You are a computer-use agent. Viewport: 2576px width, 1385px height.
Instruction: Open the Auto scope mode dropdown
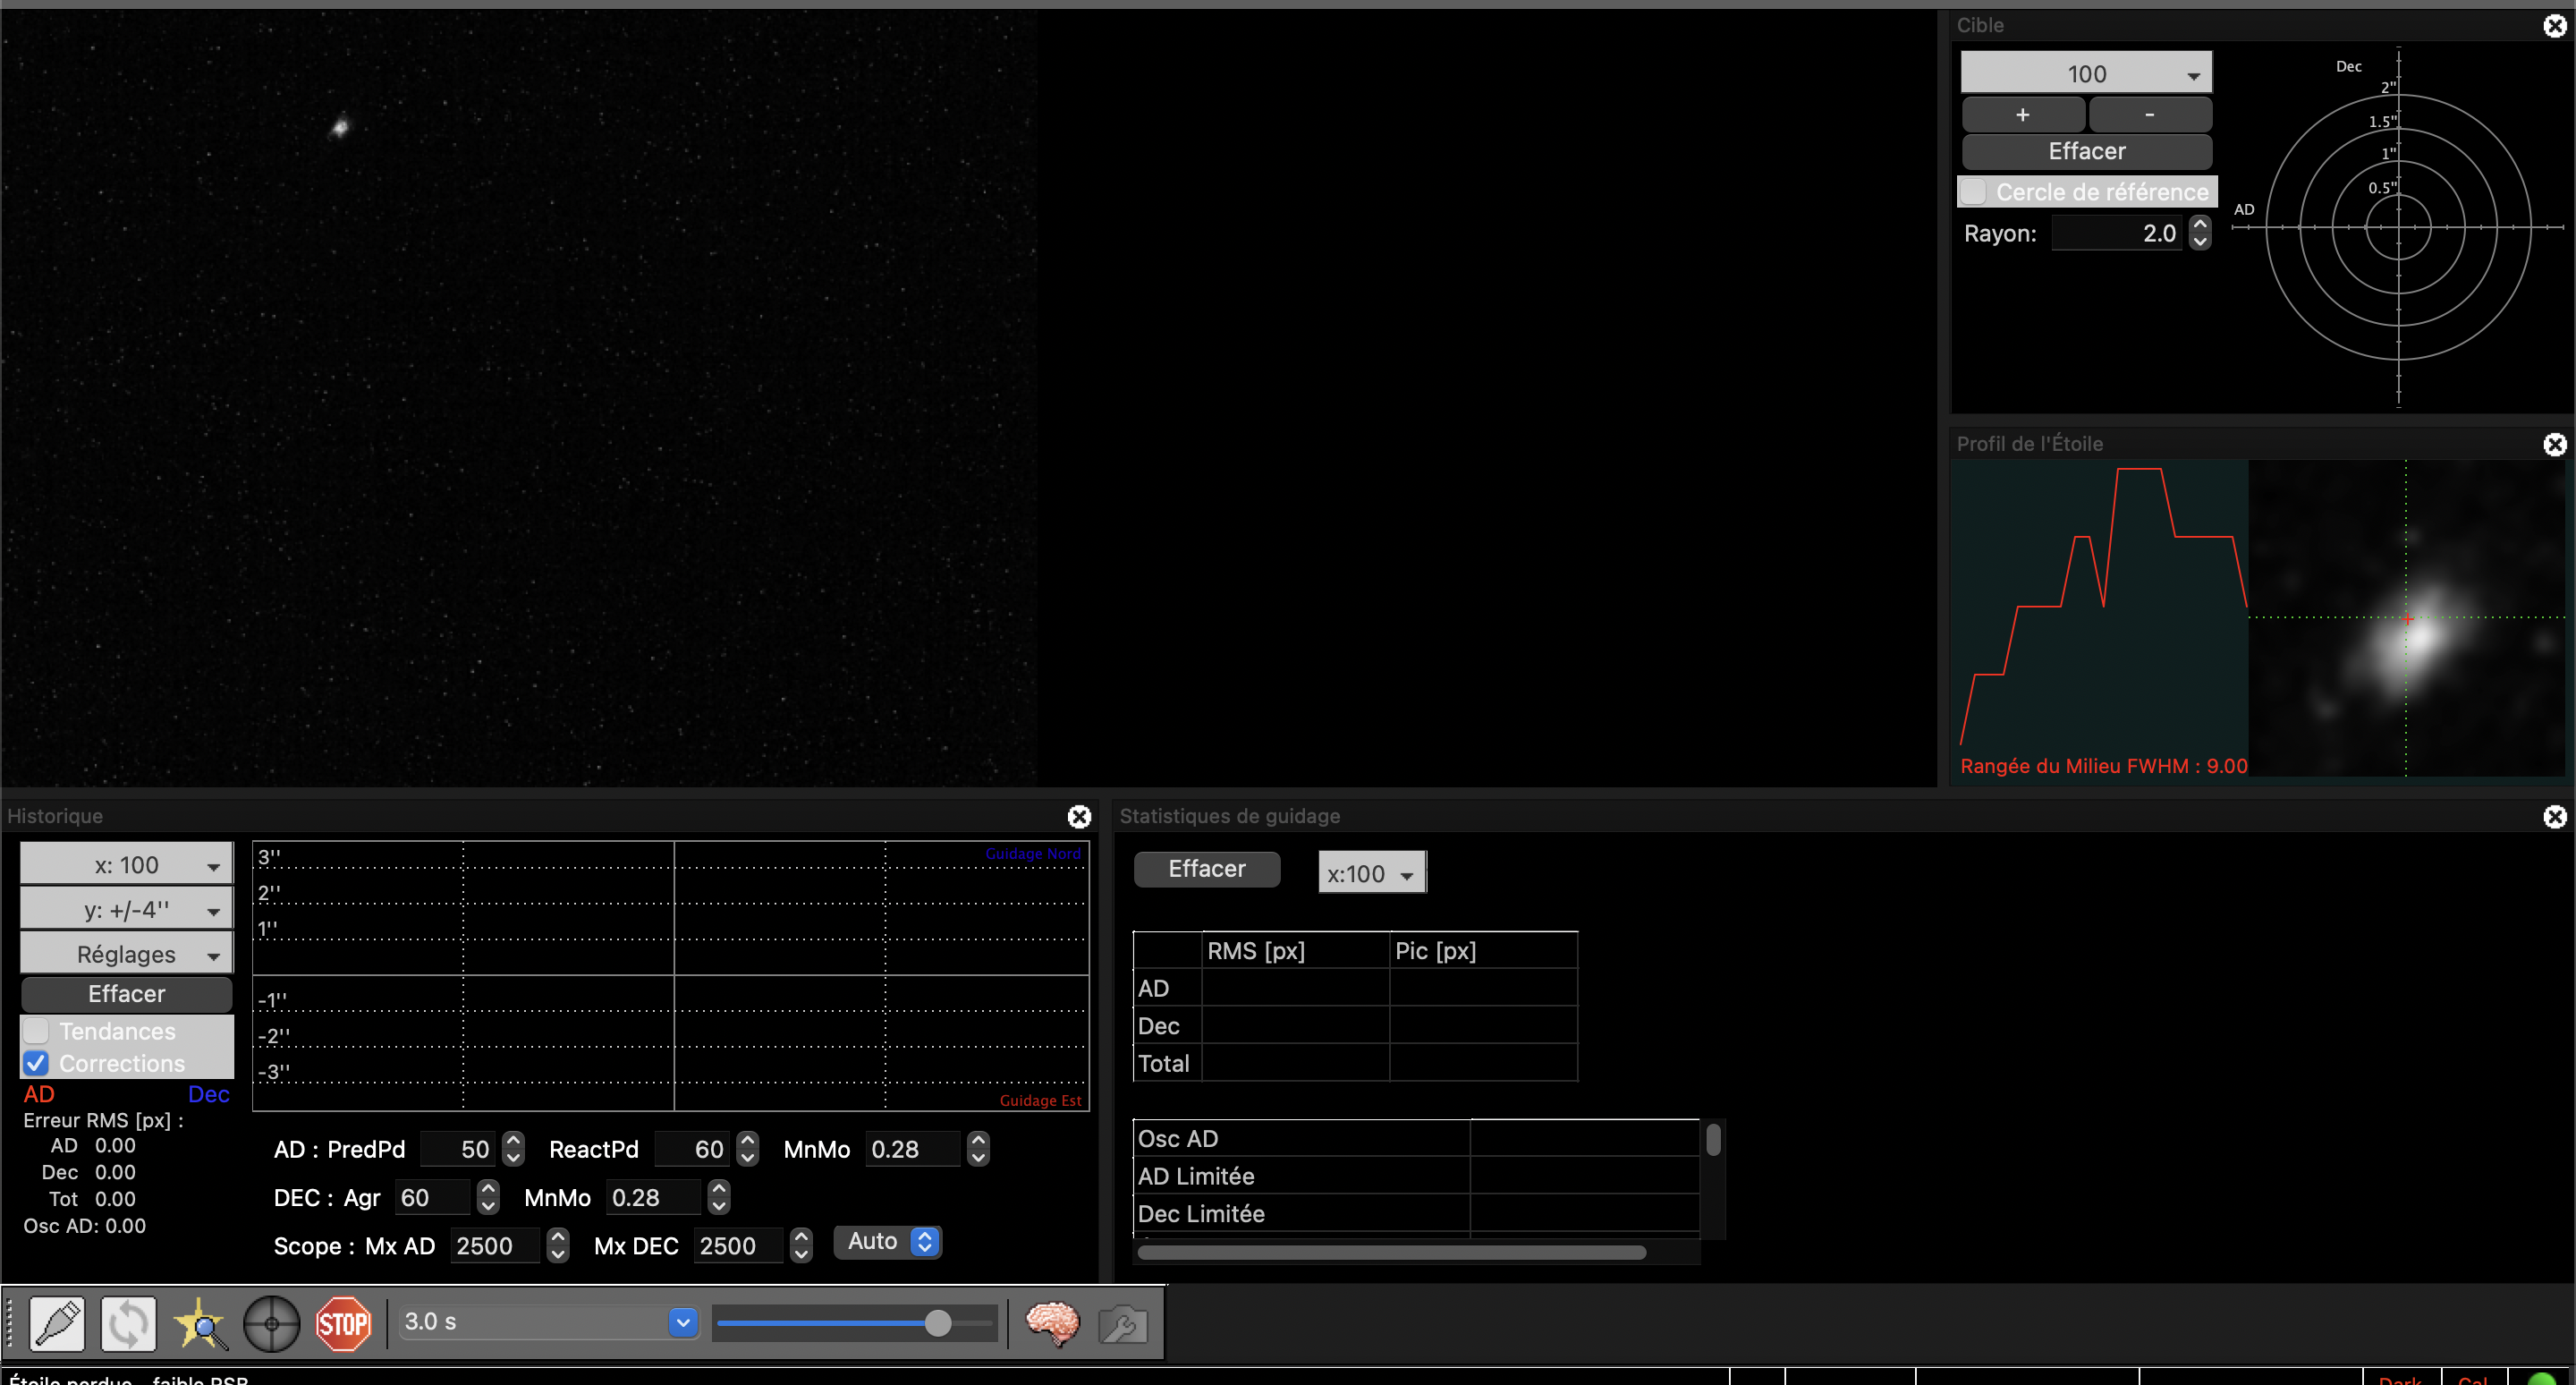tap(888, 1241)
